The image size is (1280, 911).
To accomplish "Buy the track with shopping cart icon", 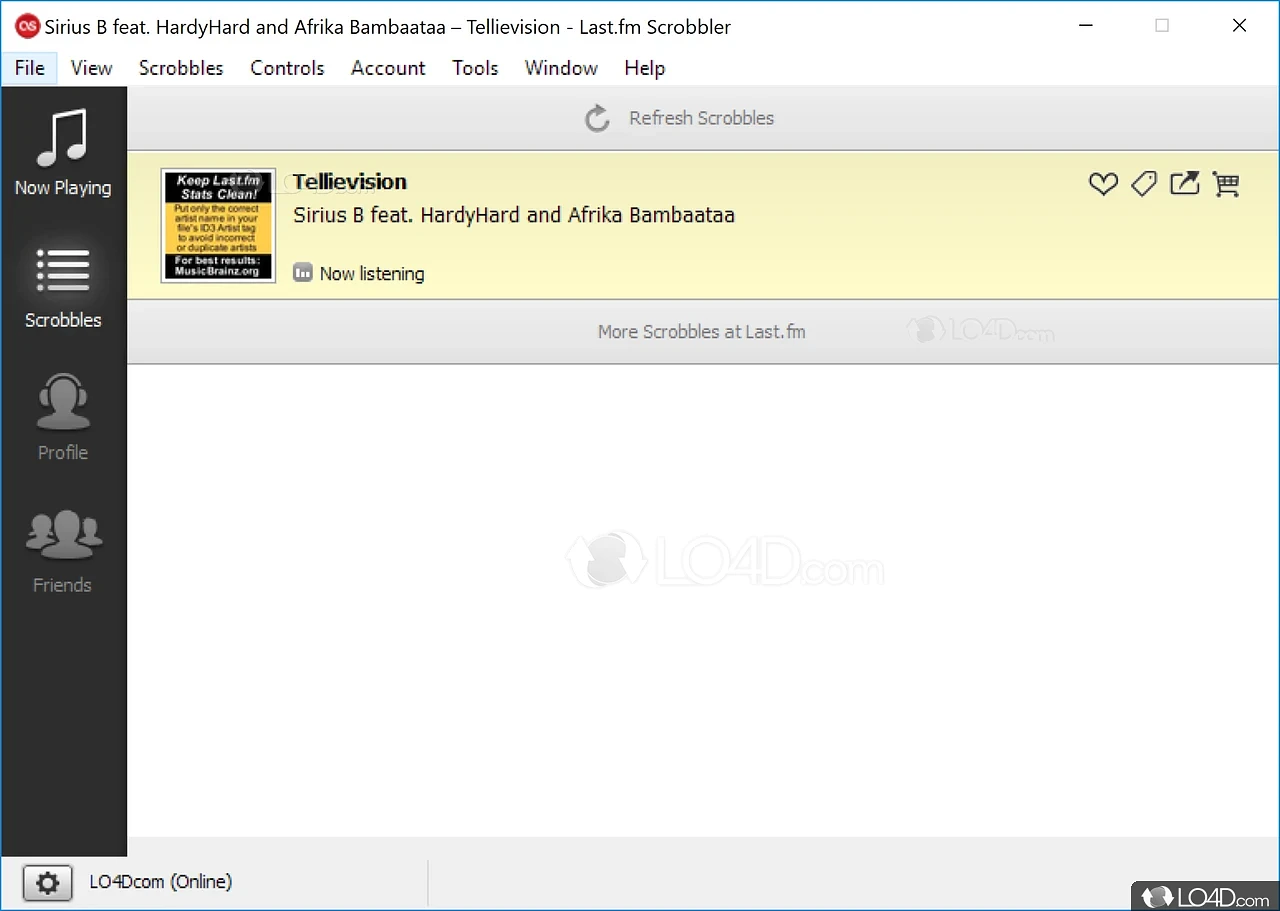I will point(1226,184).
